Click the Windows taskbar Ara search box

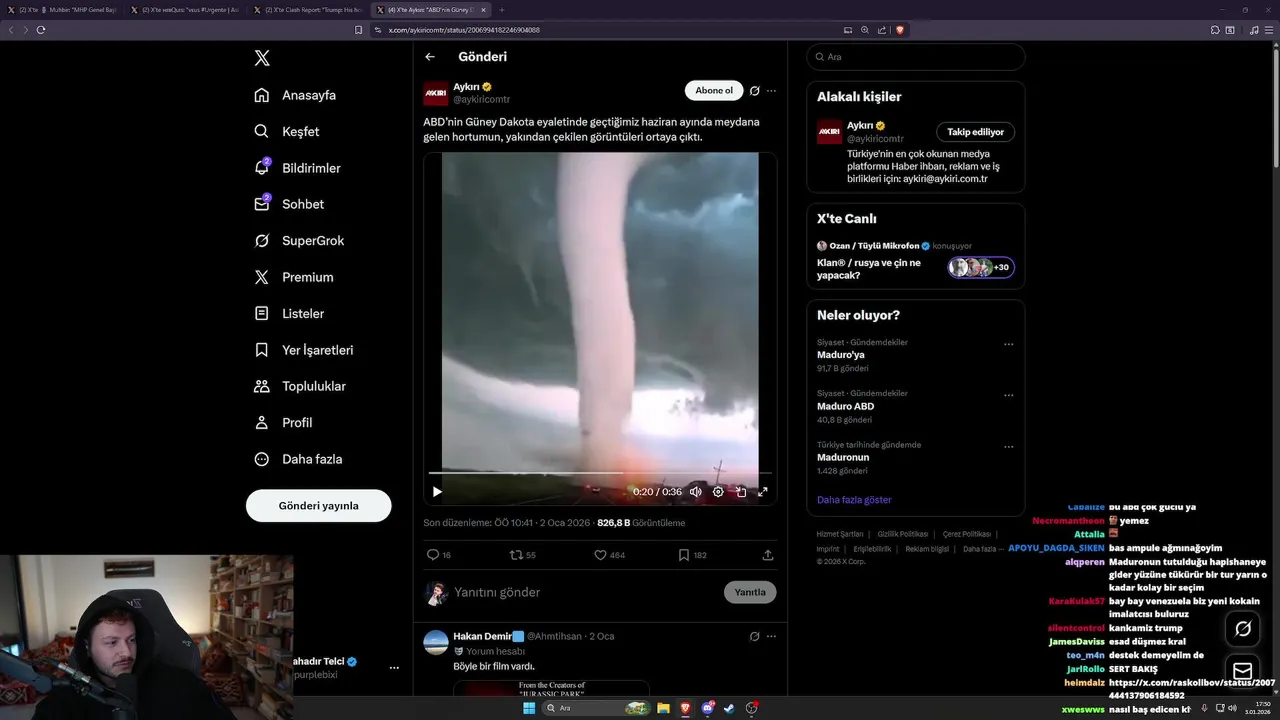(597, 708)
